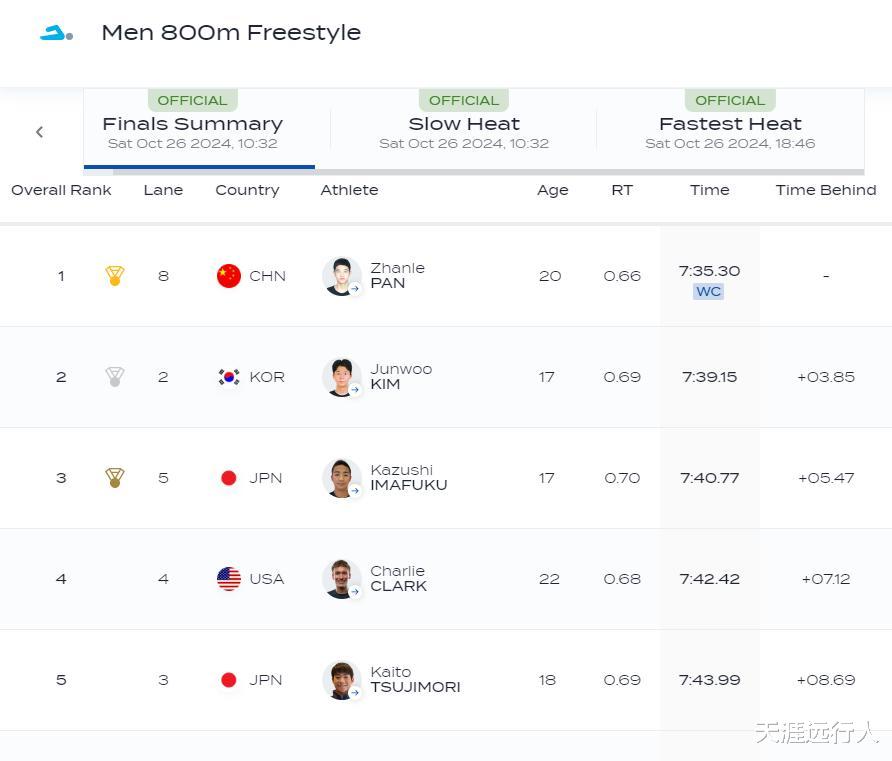Click the China flag icon
892x761 pixels.
229,276
